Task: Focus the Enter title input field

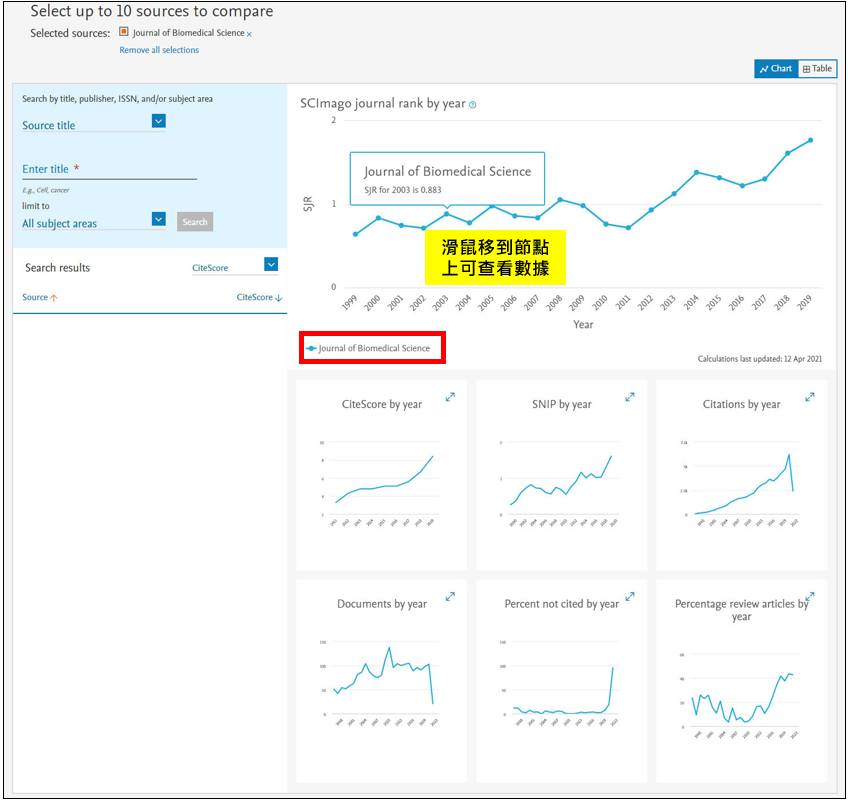Action: pos(109,169)
